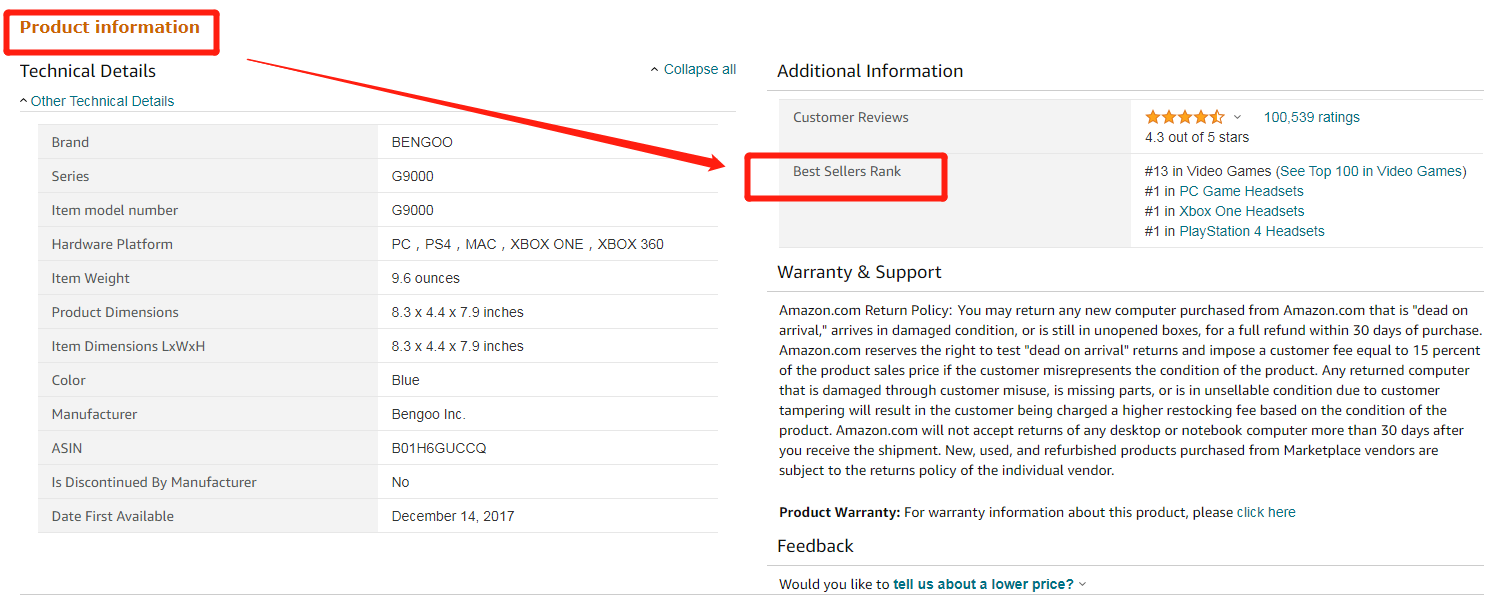Screen dimensions: 1498x605
Task: Click the Additional Information heading
Action: (870, 71)
